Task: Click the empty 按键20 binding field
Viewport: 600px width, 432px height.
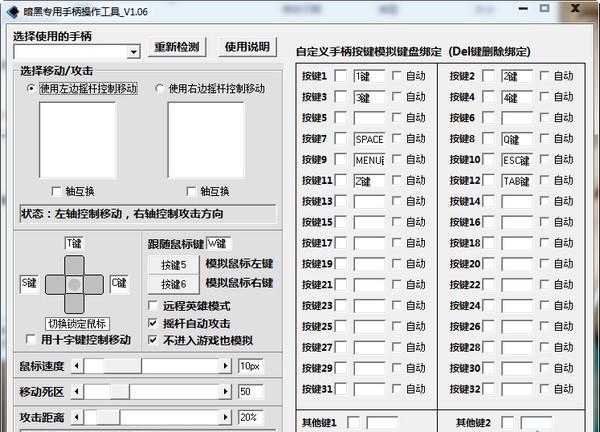Action: [517, 264]
